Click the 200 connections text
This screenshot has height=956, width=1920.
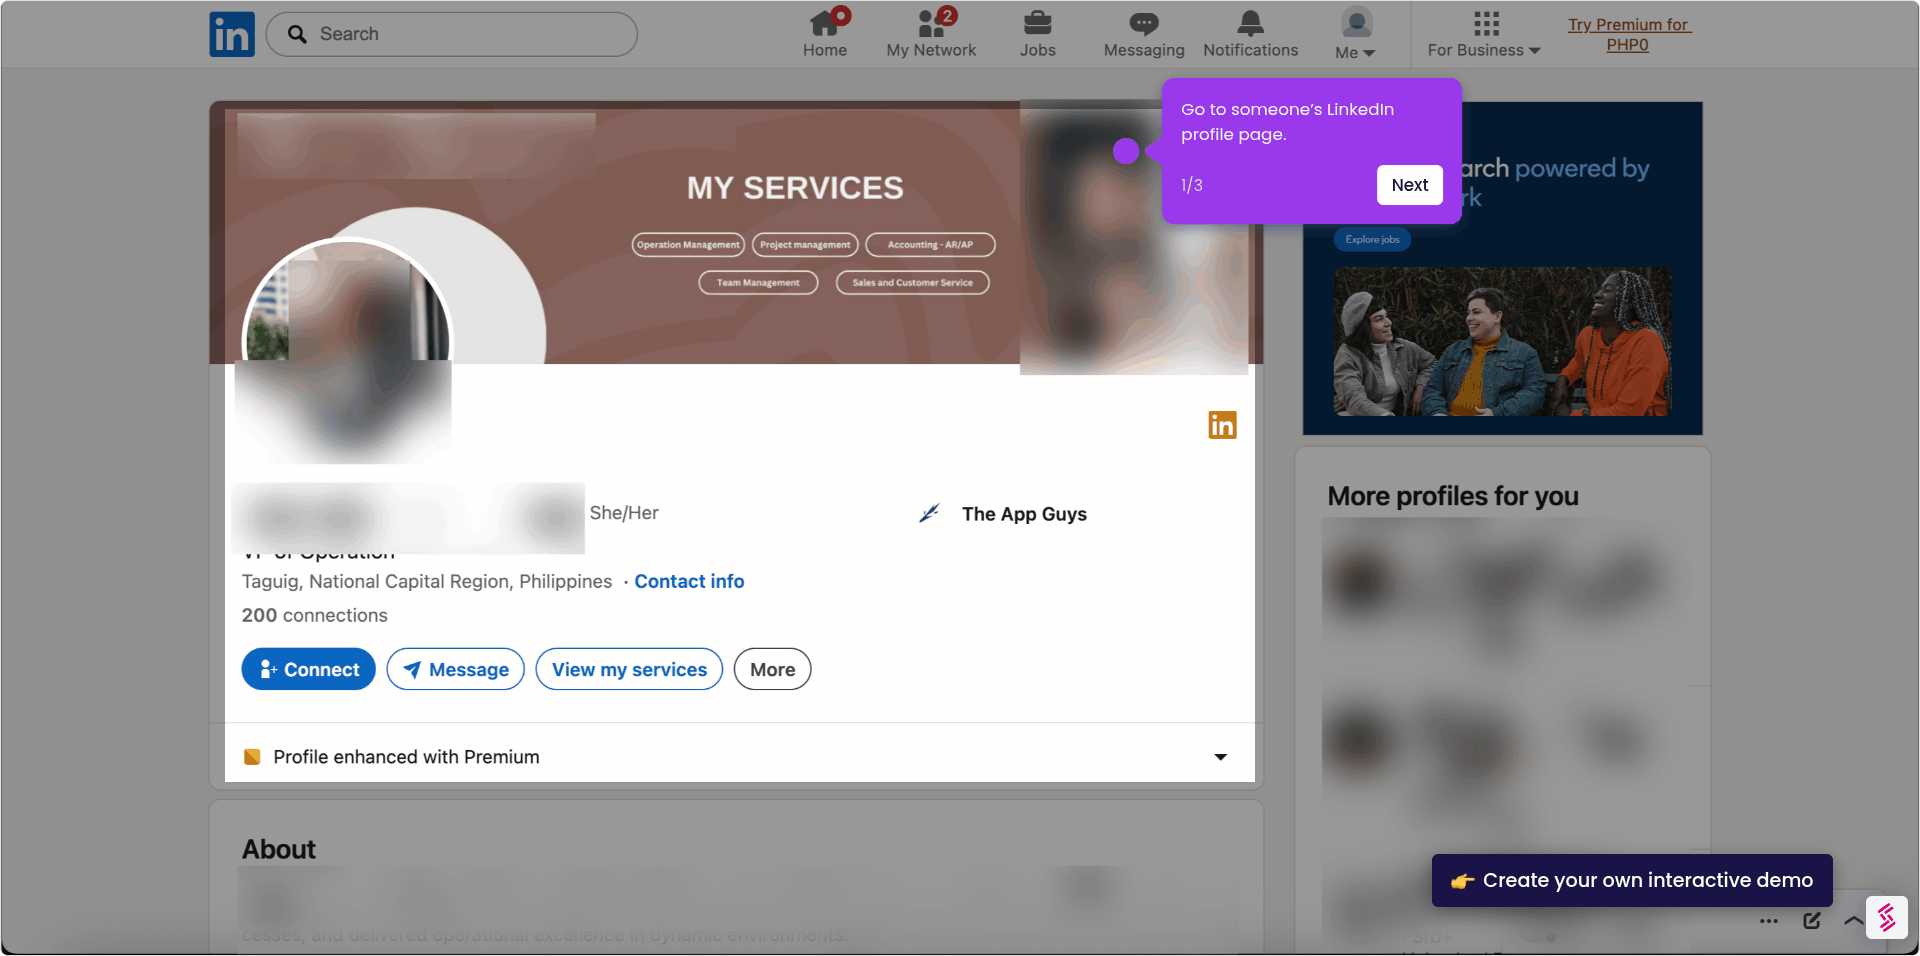(x=314, y=616)
